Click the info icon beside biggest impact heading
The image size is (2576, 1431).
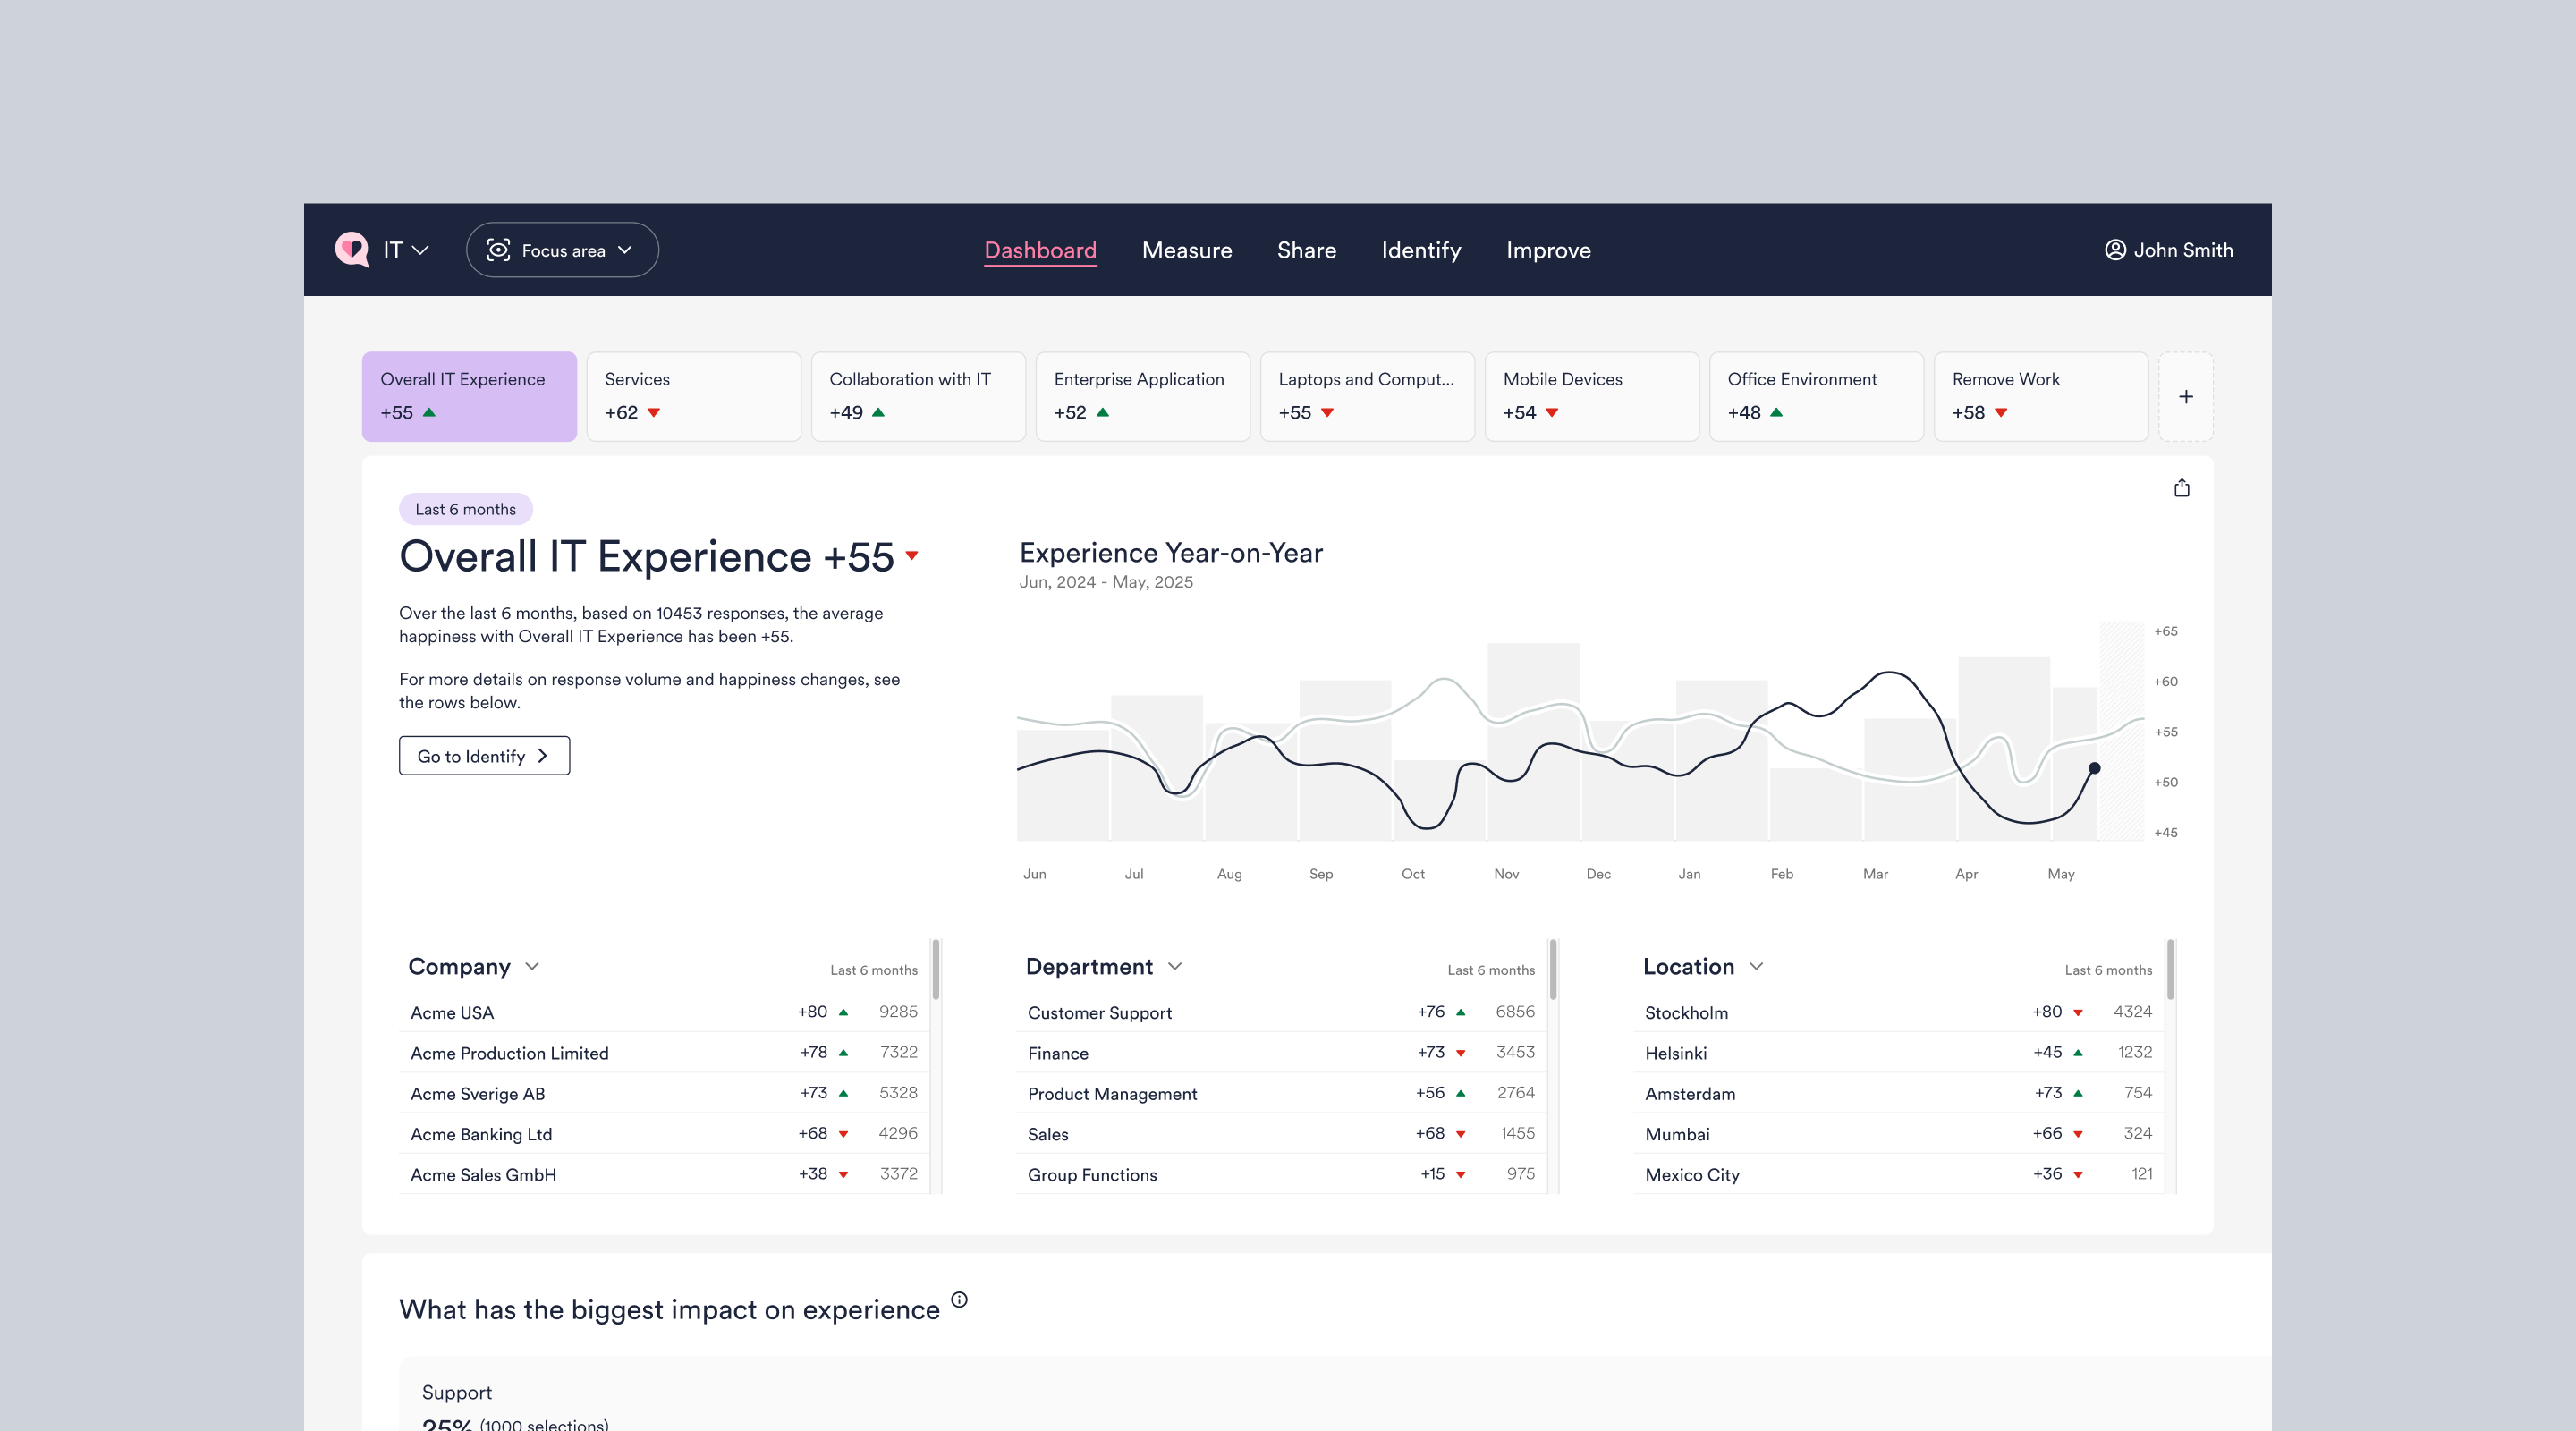coord(959,1299)
